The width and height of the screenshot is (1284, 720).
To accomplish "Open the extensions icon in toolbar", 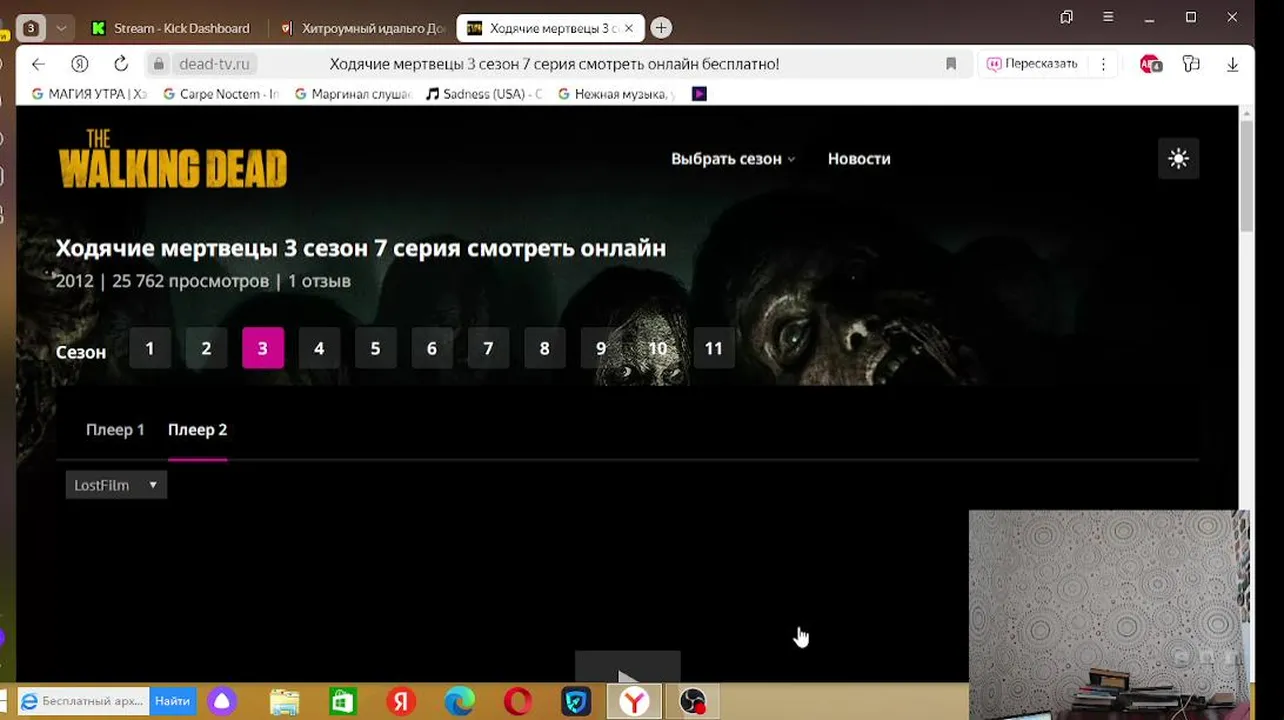I will pyautogui.click(x=1191, y=64).
